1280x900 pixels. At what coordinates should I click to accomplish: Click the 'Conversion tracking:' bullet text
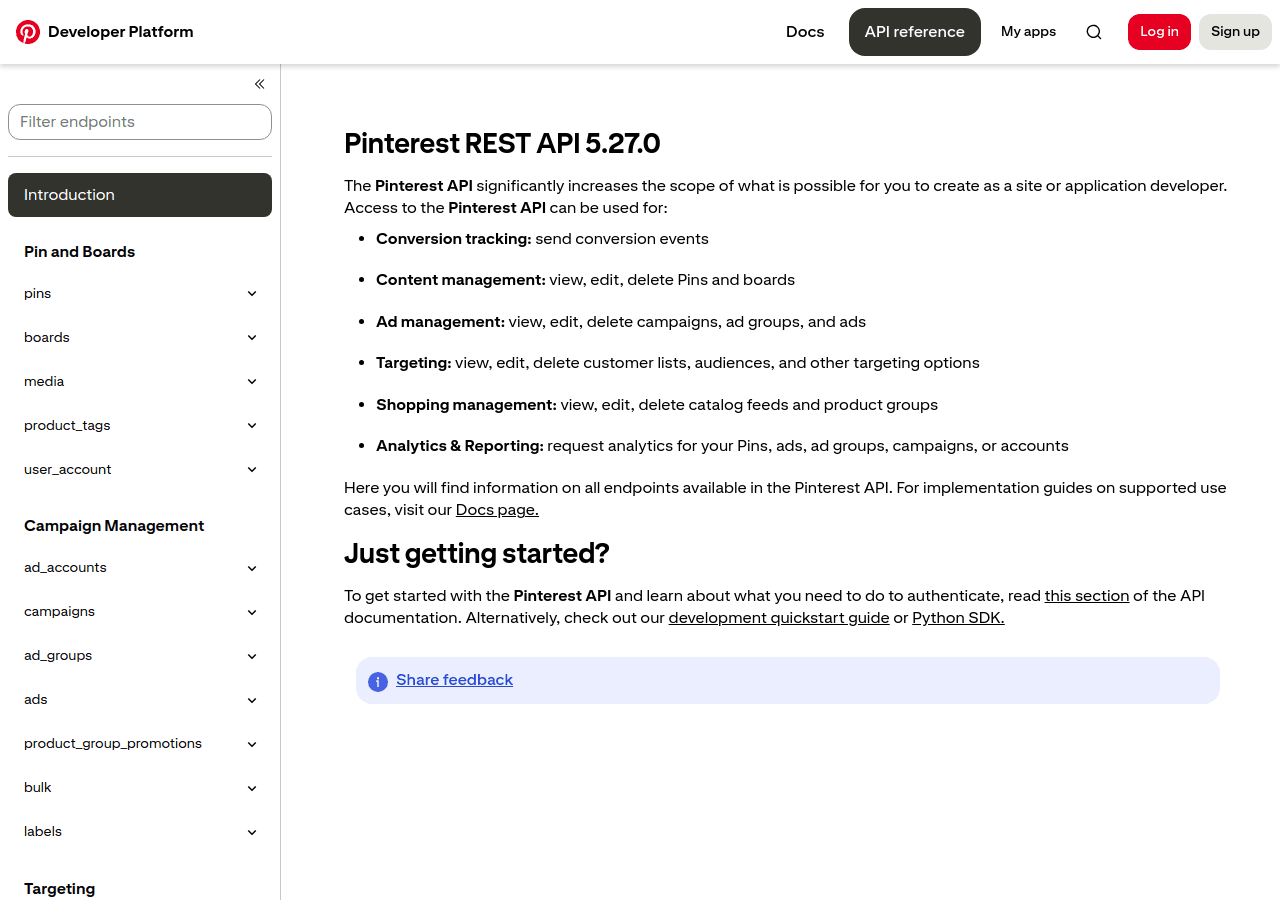[454, 239]
